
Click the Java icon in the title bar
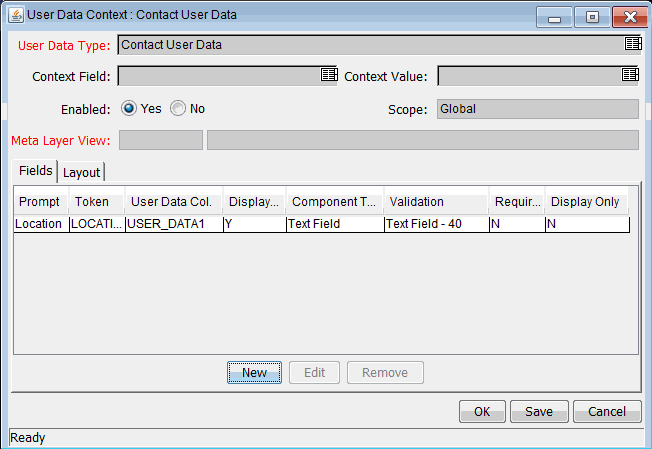(x=16, y=16)
